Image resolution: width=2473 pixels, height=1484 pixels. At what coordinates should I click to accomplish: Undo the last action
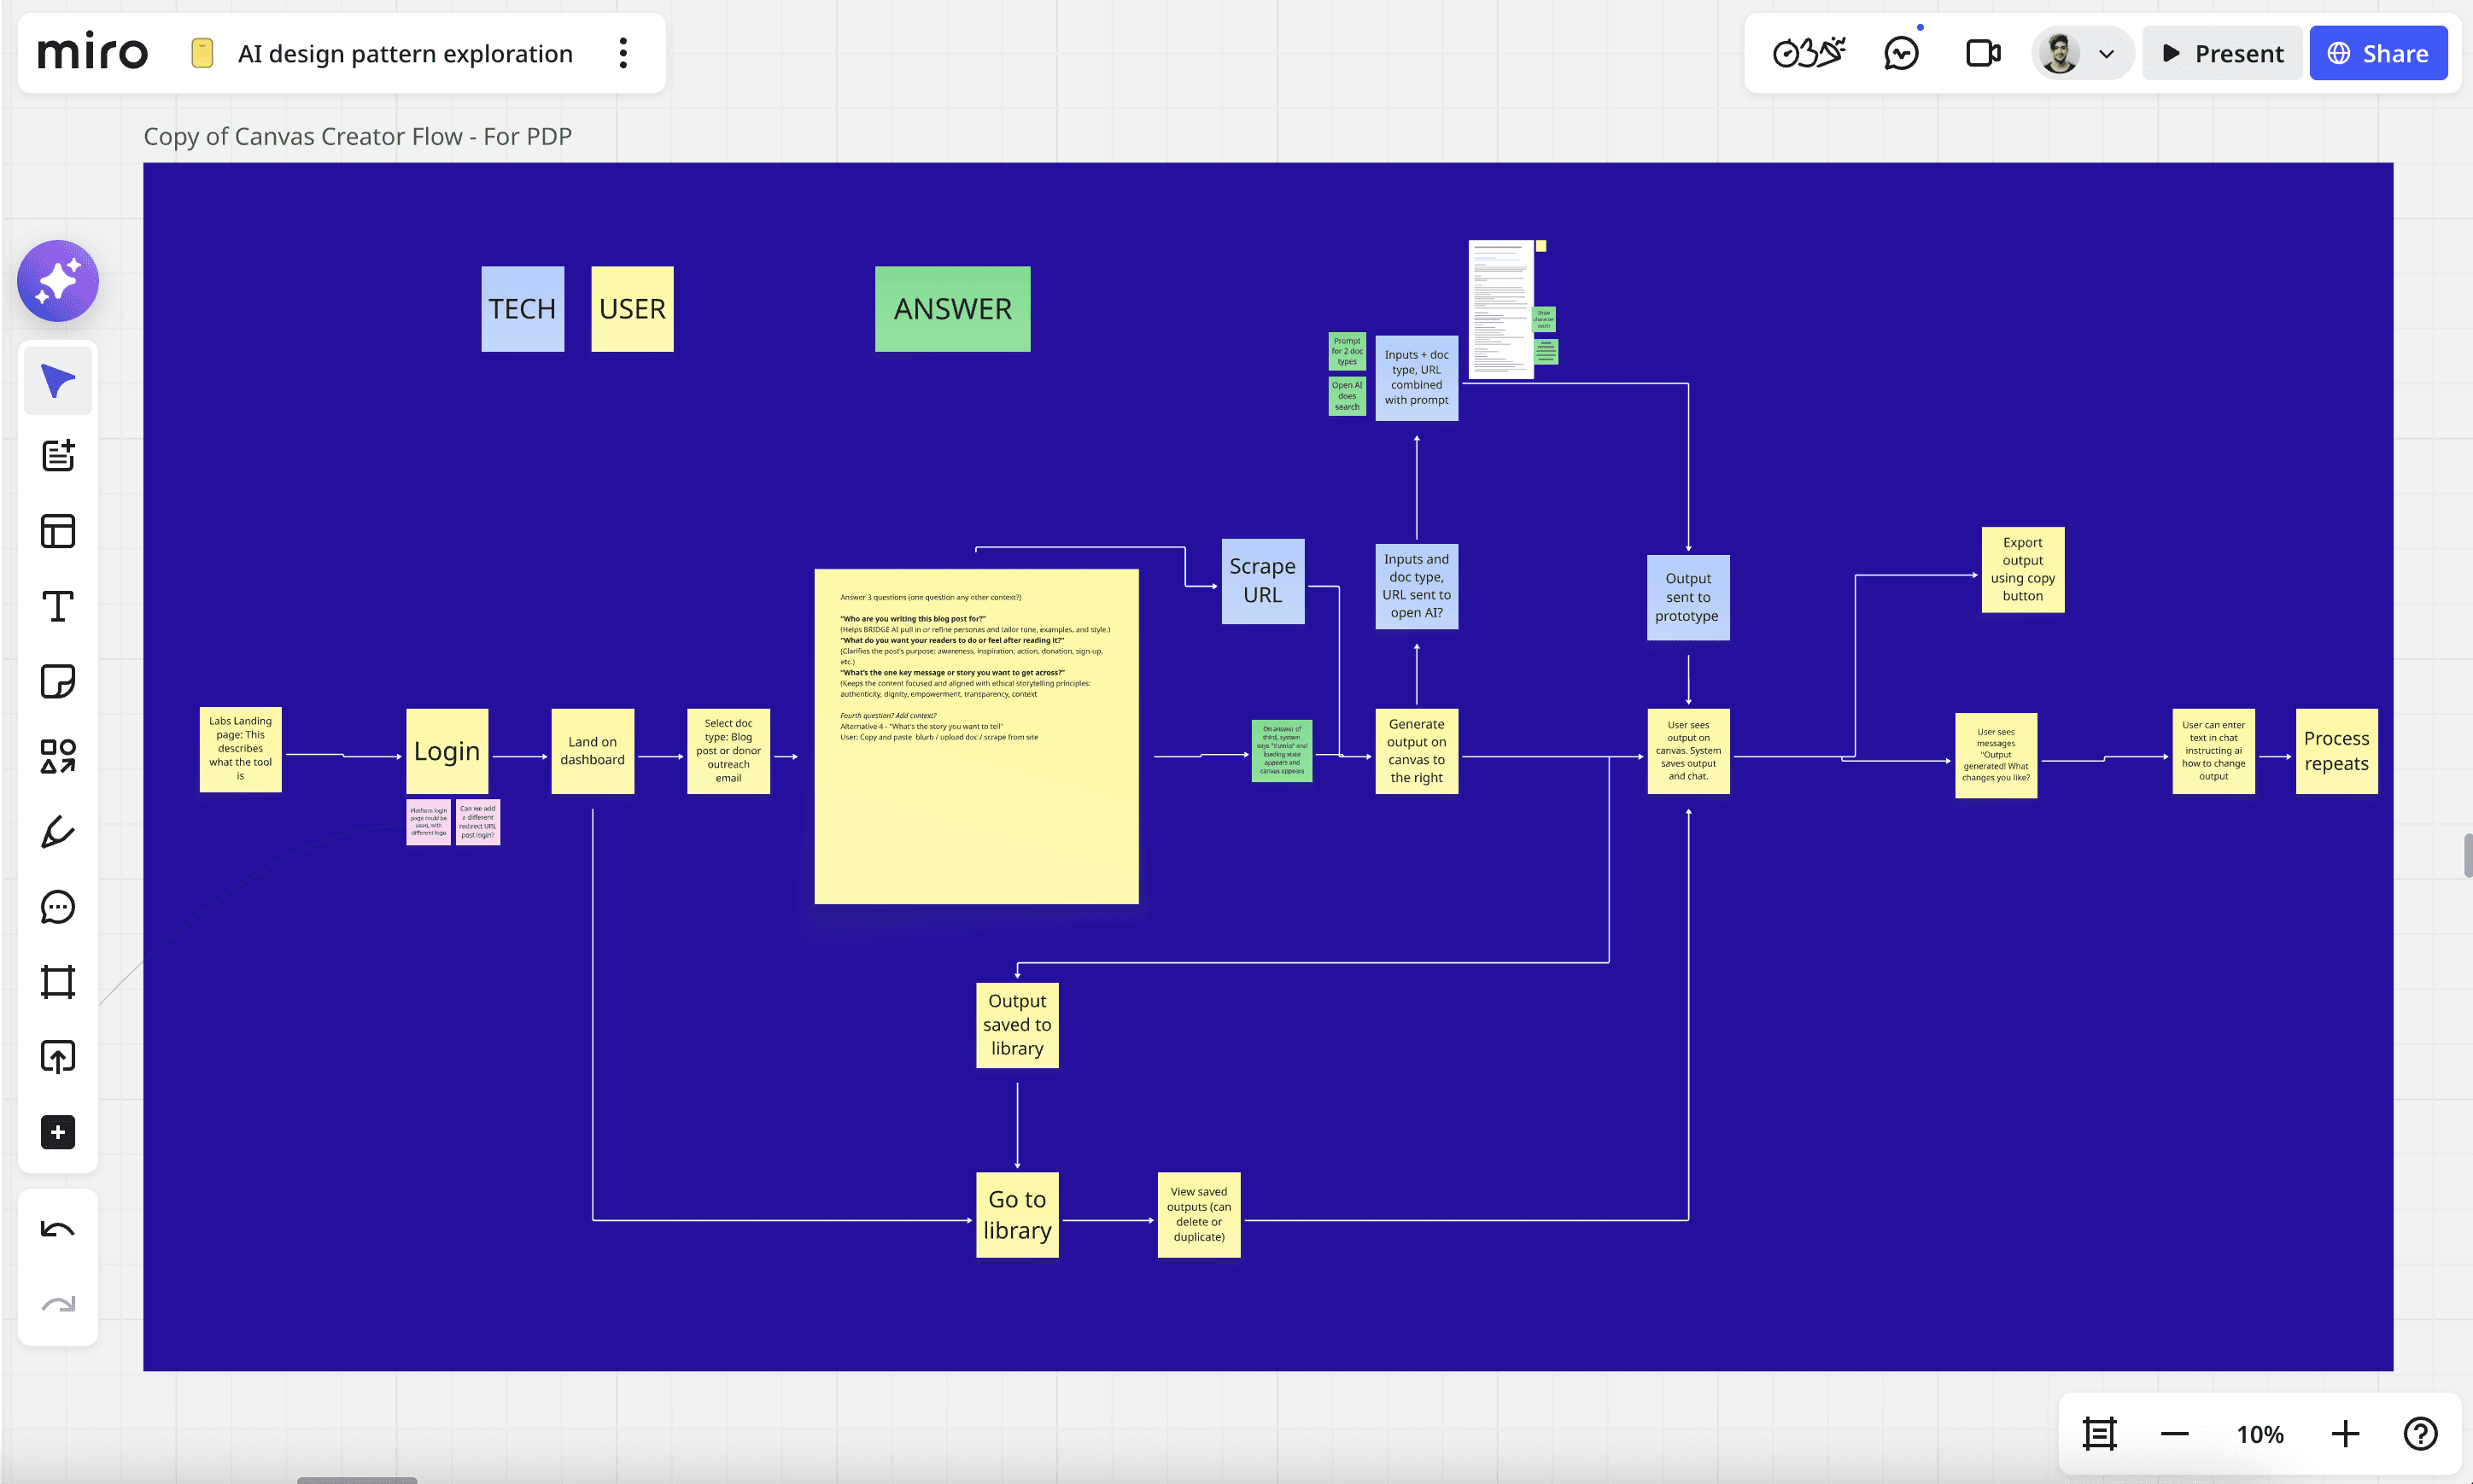click(58, 1229)
